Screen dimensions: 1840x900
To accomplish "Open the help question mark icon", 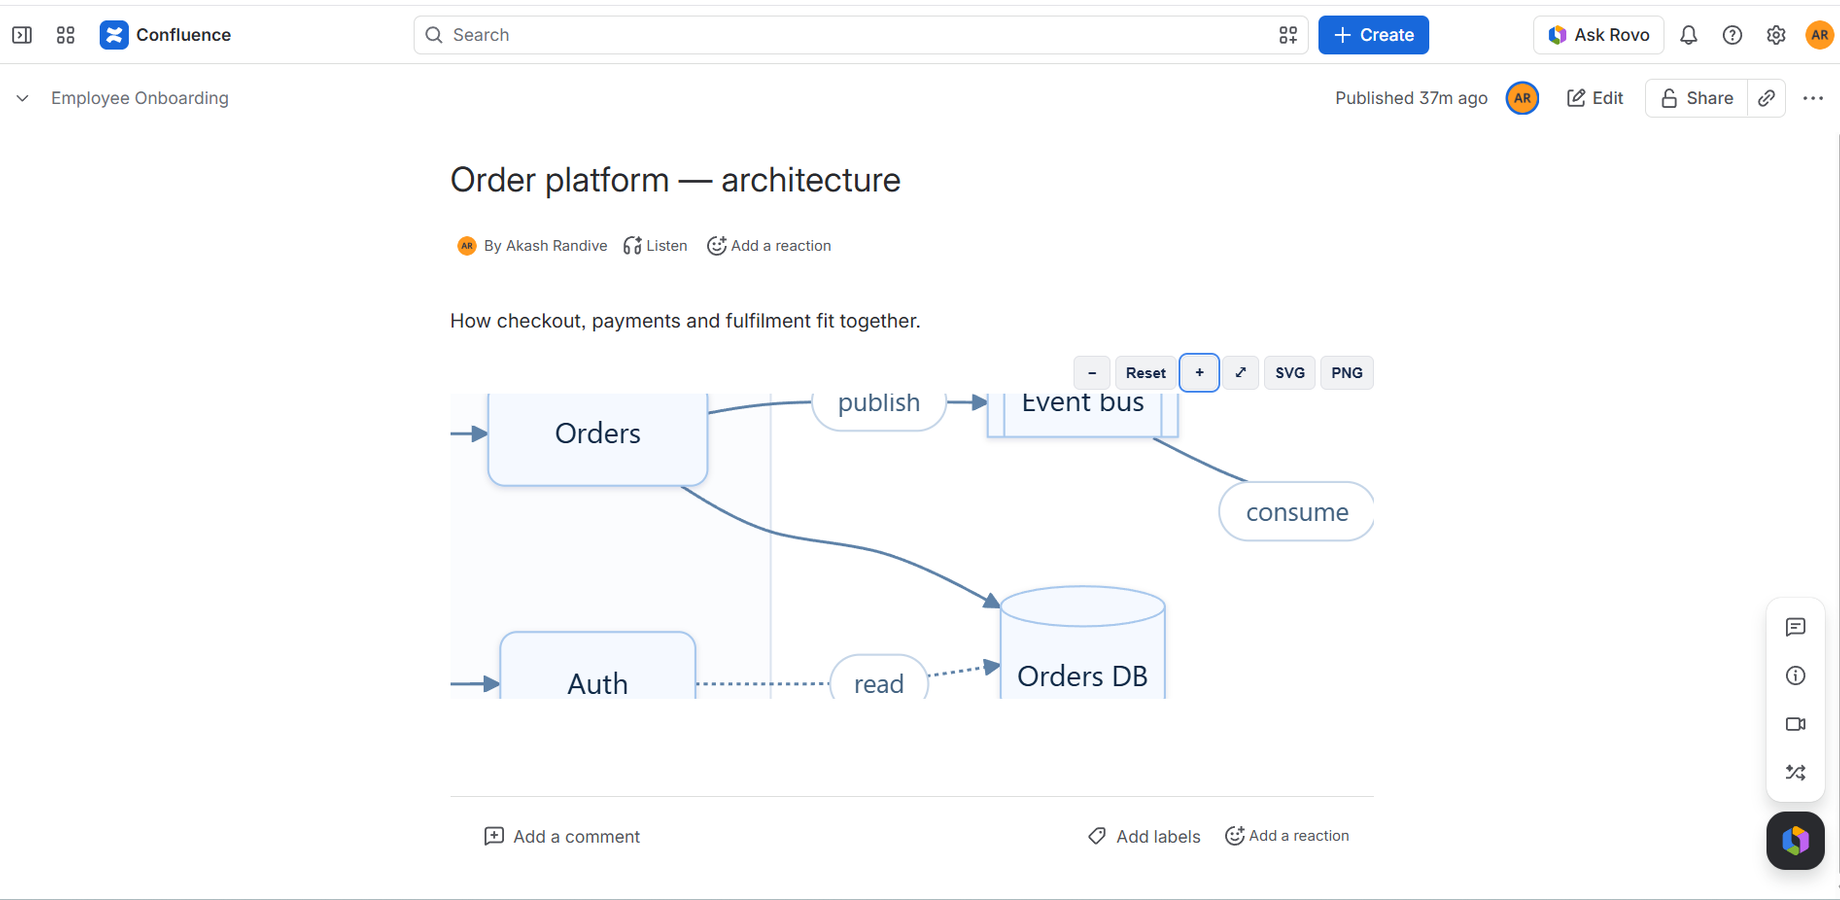I will [1733, 35].
